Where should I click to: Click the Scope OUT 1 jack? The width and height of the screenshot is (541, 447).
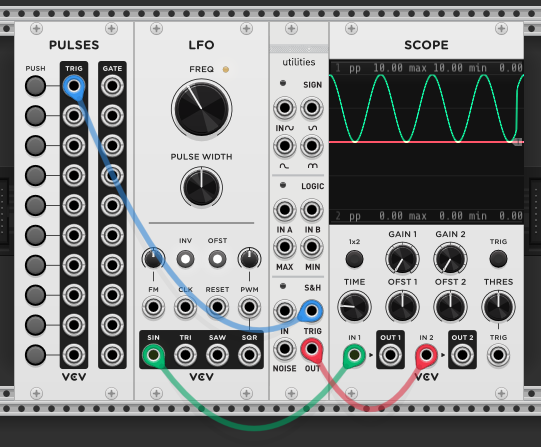point(390,355)
